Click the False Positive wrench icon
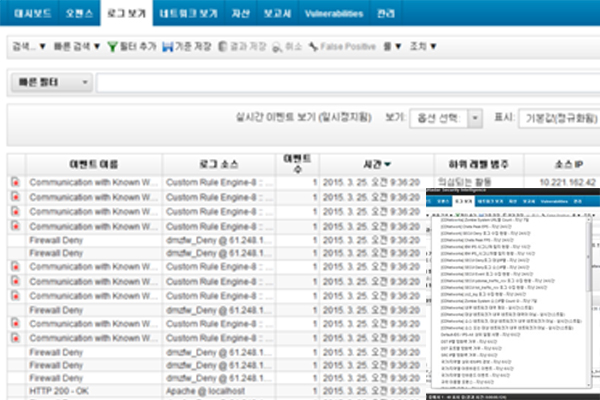600x400 pixels. coord(313,47)
